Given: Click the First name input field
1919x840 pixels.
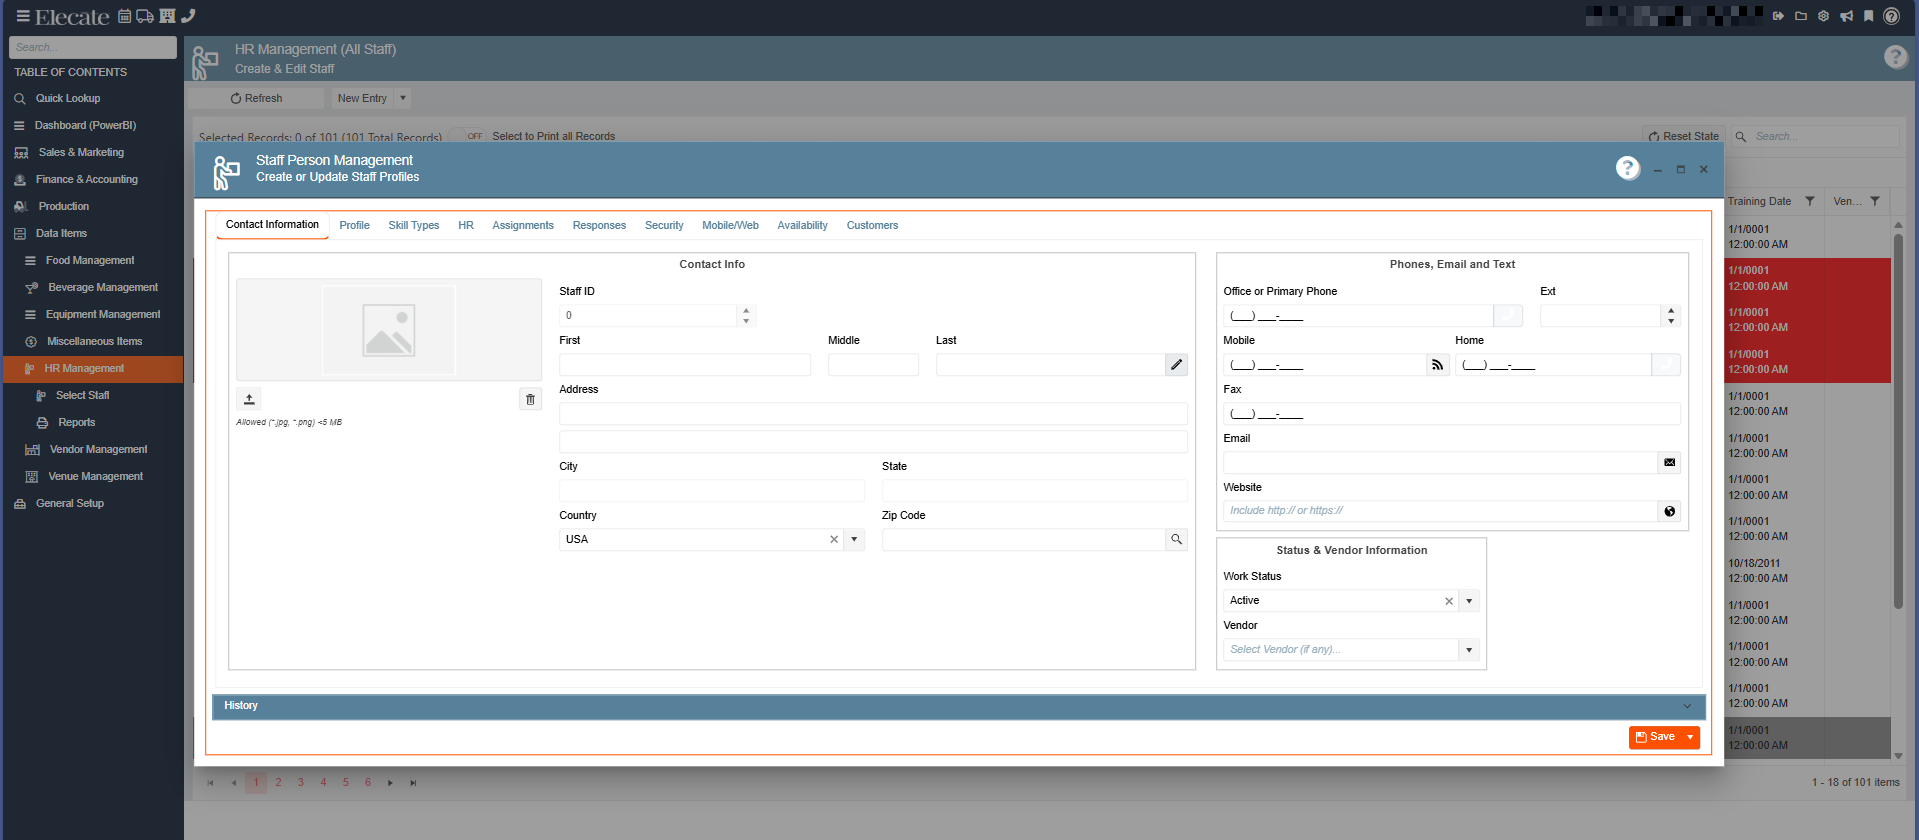Looking at the screenshot, I should coord(685,365).
